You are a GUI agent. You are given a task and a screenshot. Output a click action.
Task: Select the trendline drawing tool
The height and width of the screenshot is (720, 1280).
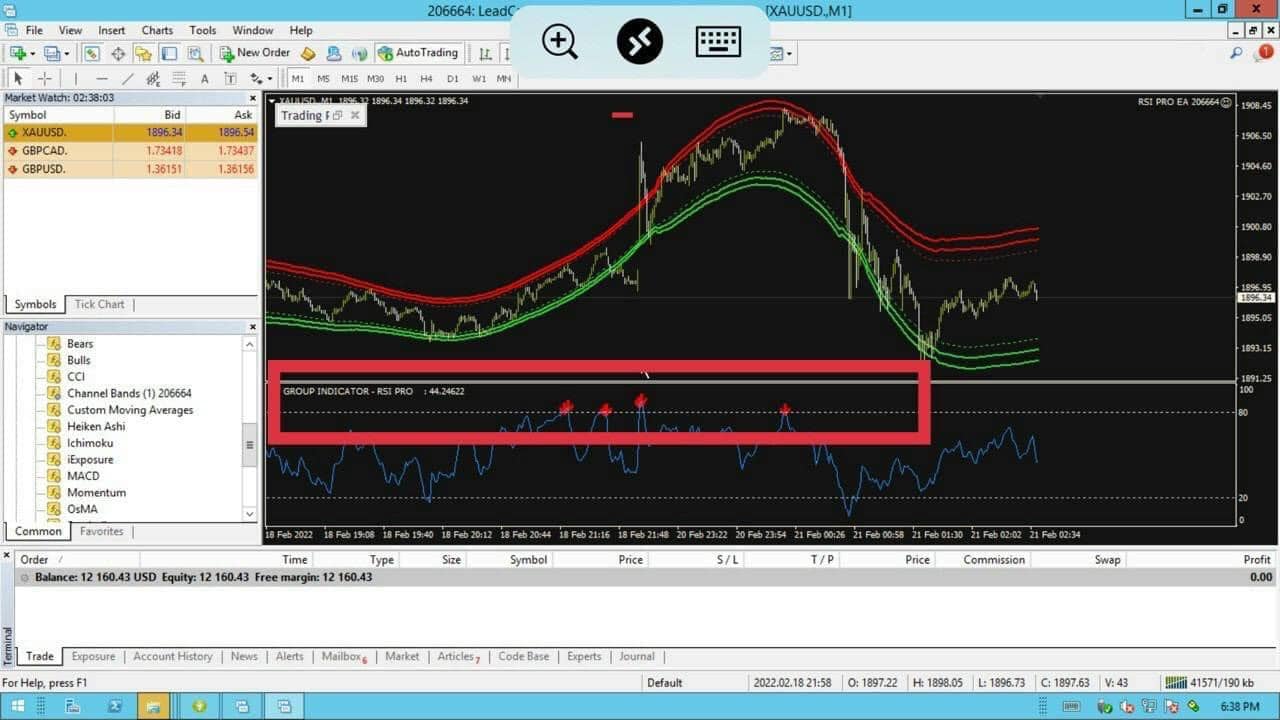(127, 78)
